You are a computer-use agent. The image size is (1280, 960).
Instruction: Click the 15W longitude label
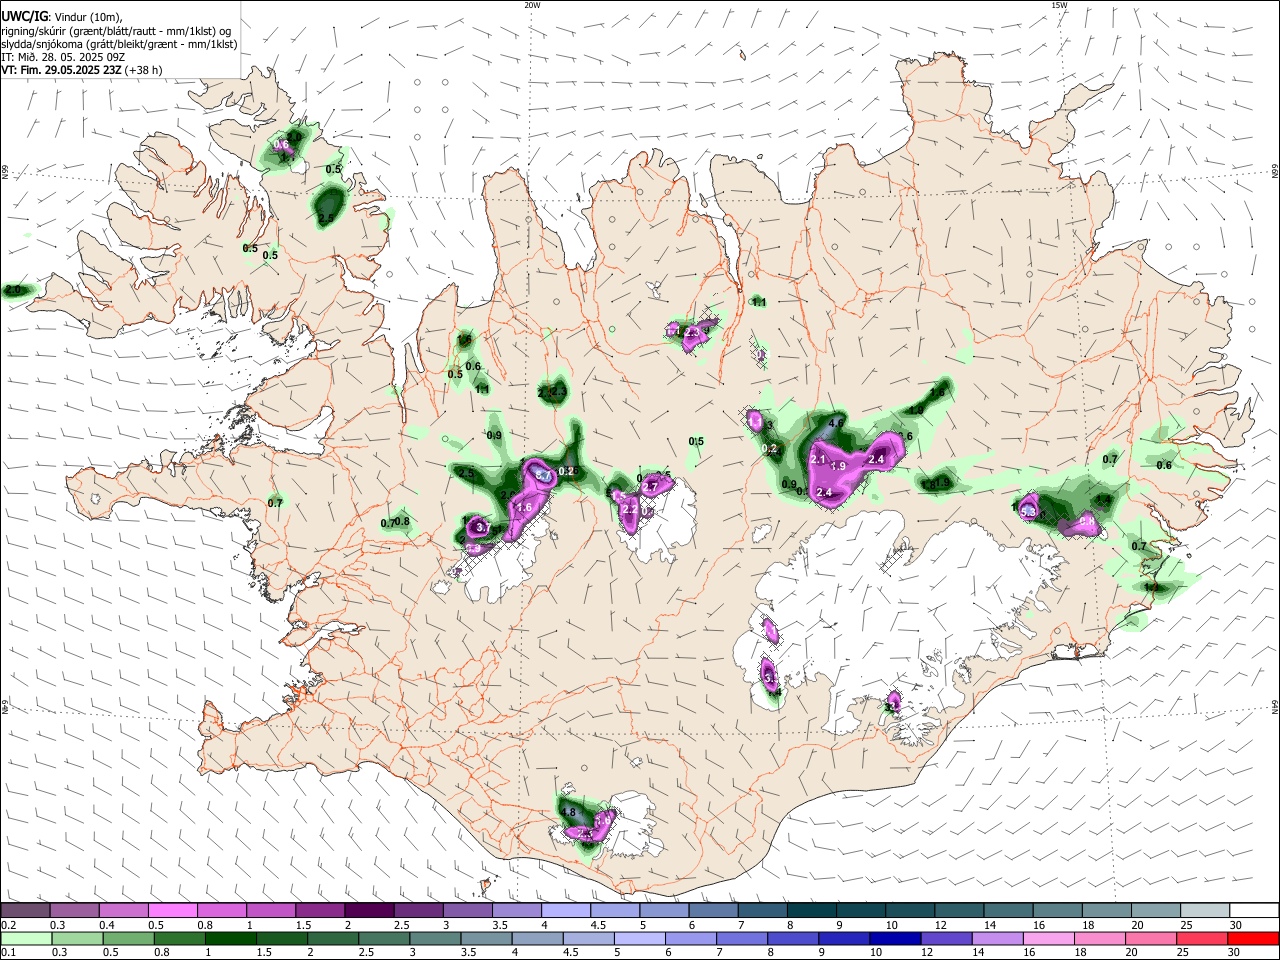[1059, 5]
